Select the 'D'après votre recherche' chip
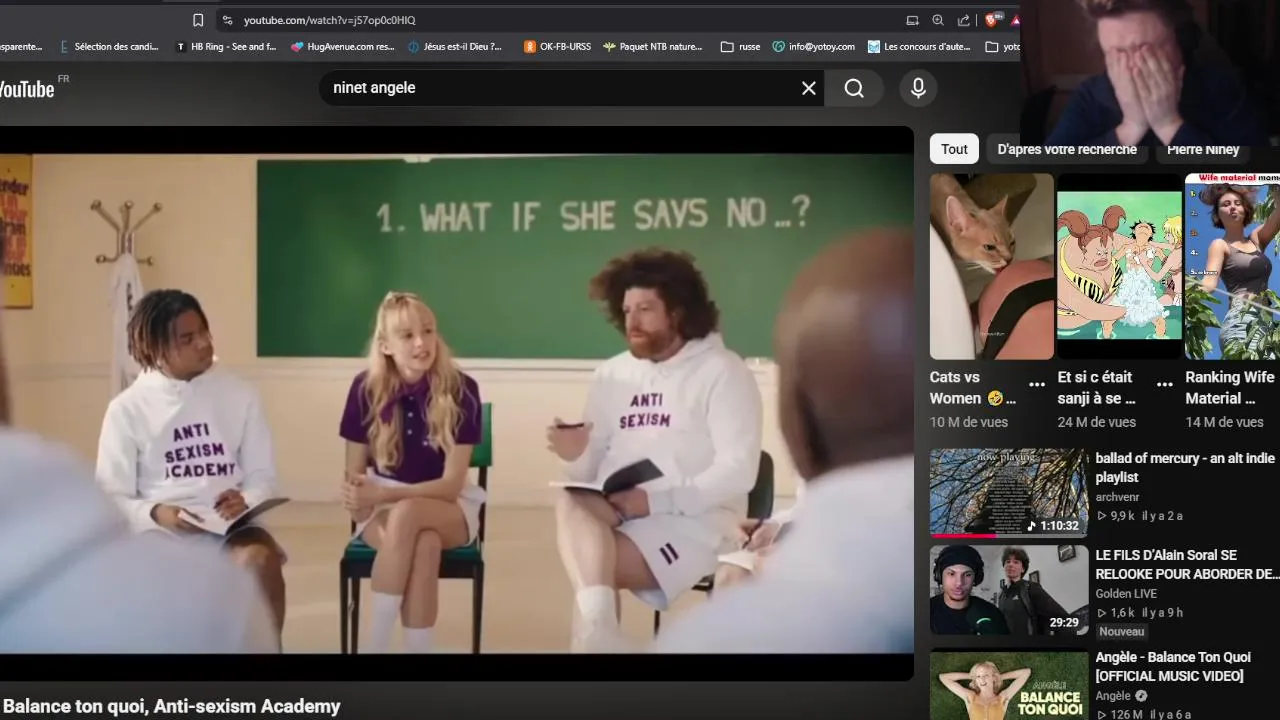 click(x=1067, y=149)
